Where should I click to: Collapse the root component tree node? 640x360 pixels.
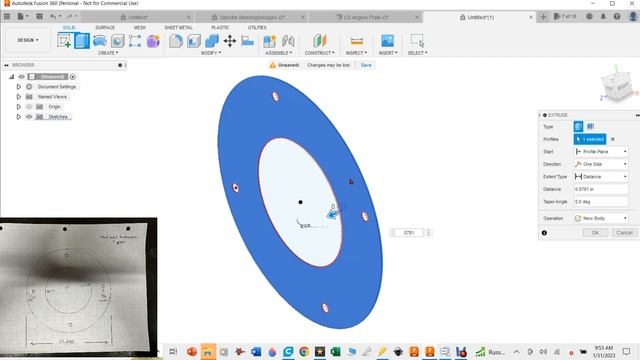(x=11, y=77)
